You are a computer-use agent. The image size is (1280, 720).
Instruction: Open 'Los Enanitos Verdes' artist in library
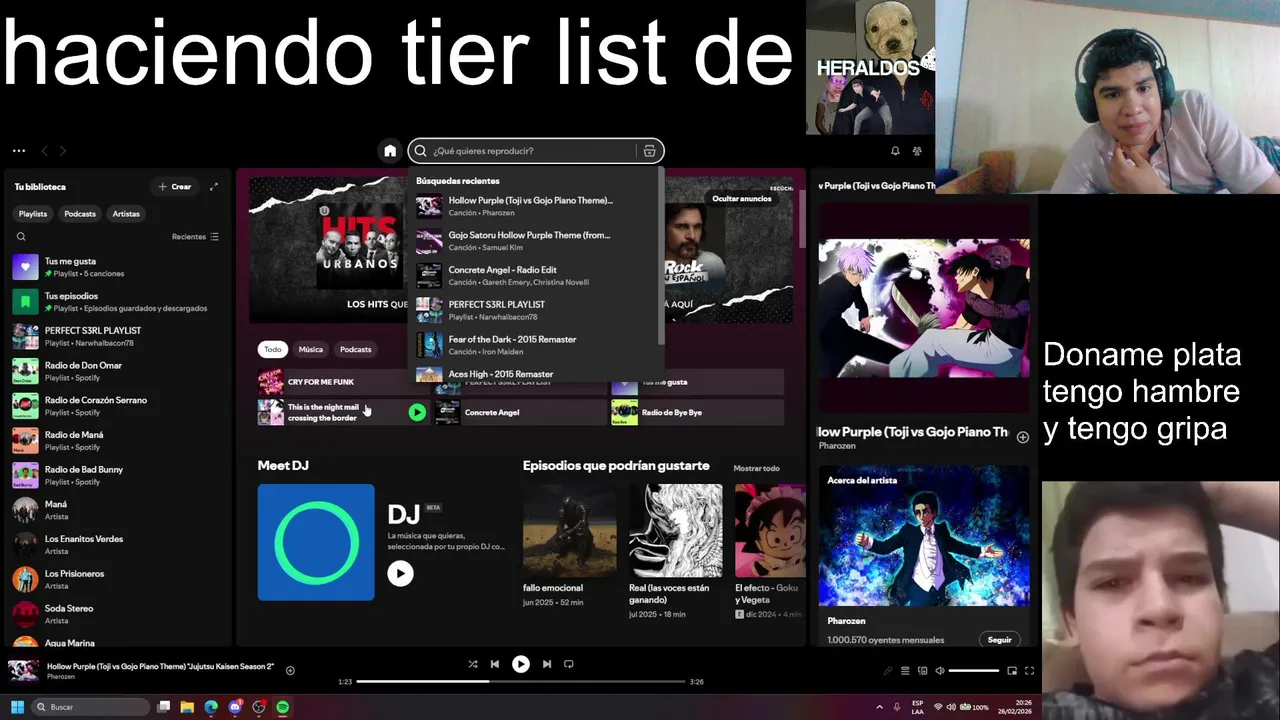[x=118, y=545]
